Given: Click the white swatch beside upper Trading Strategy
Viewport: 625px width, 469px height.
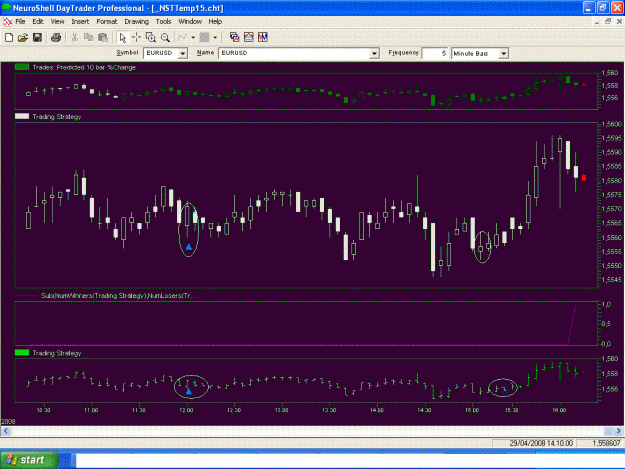Looking at the screenshot, I should pos(22,116).
